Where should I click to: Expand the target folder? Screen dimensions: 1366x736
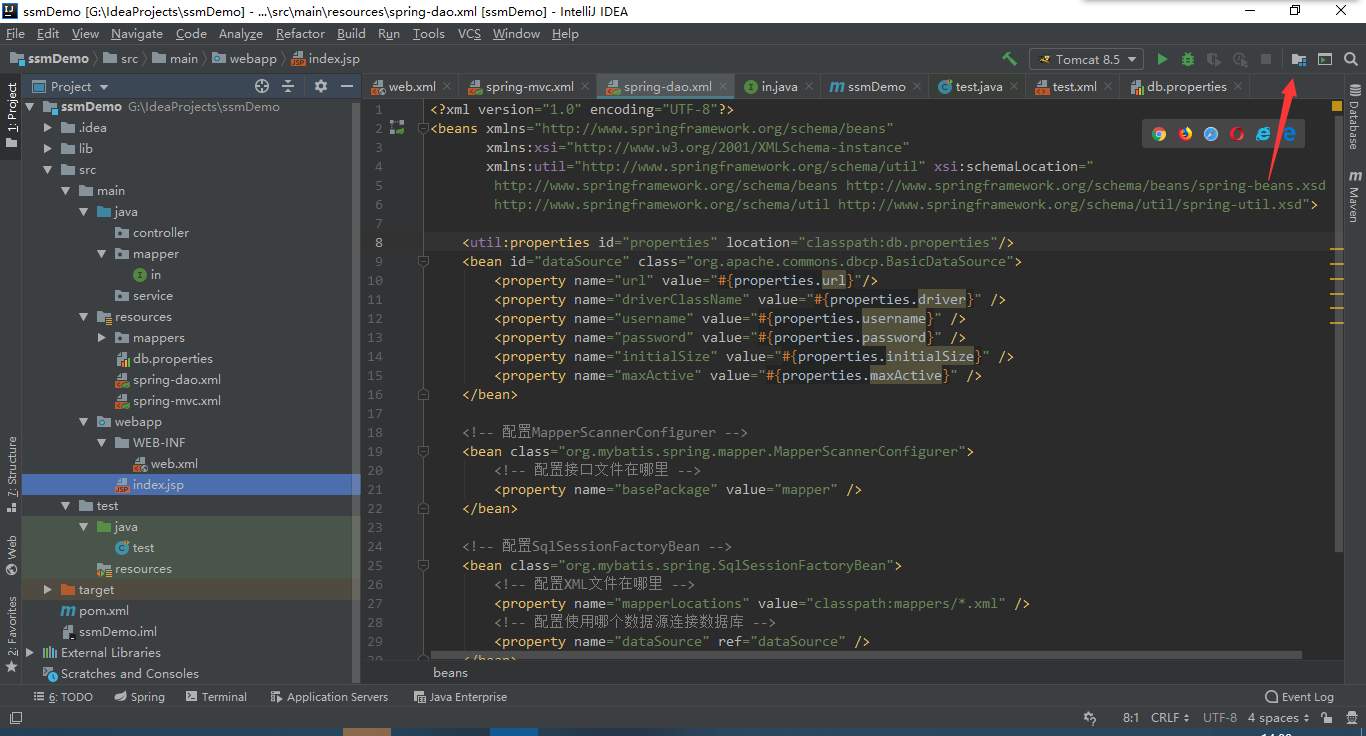click(48, 590)
